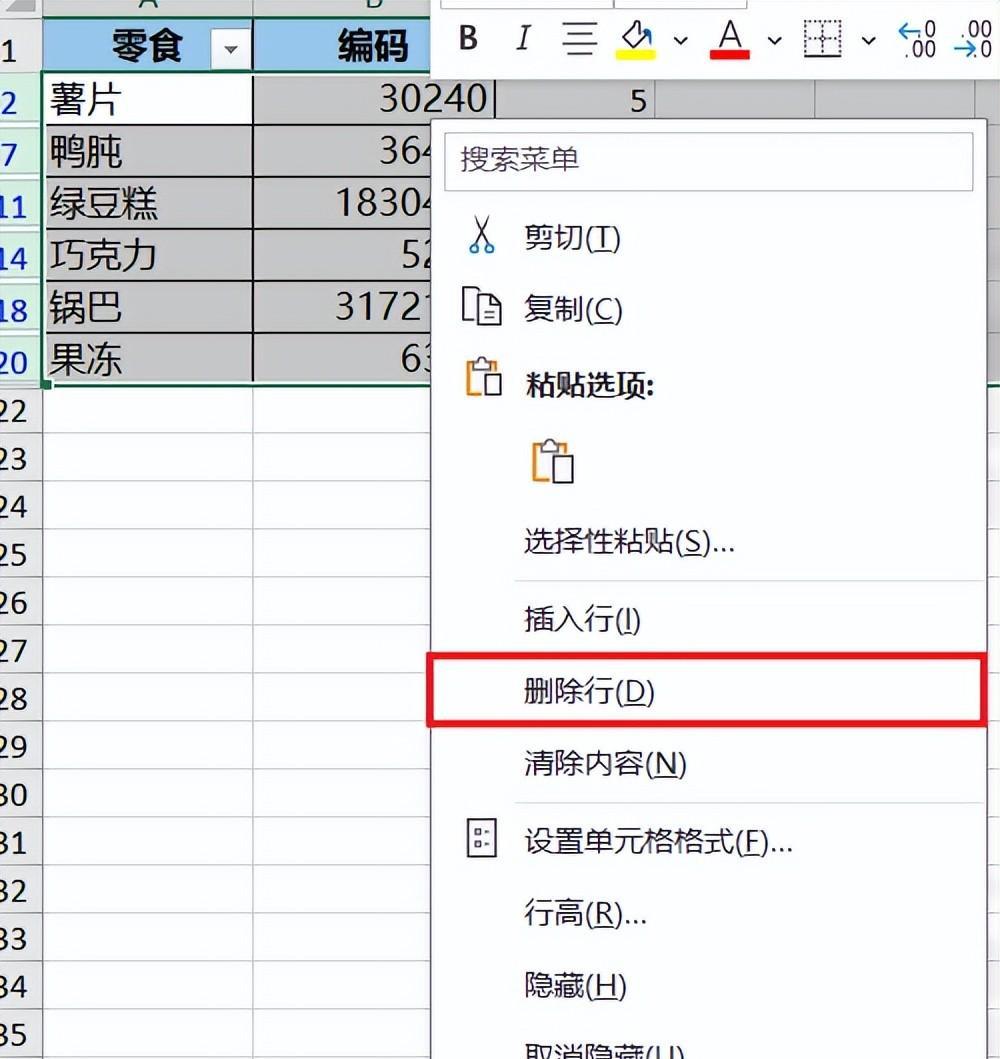The width and height of the screenshot is (1000, 1059).
Task: Click the paste option clipboard button
Action: tap(553, 461)
